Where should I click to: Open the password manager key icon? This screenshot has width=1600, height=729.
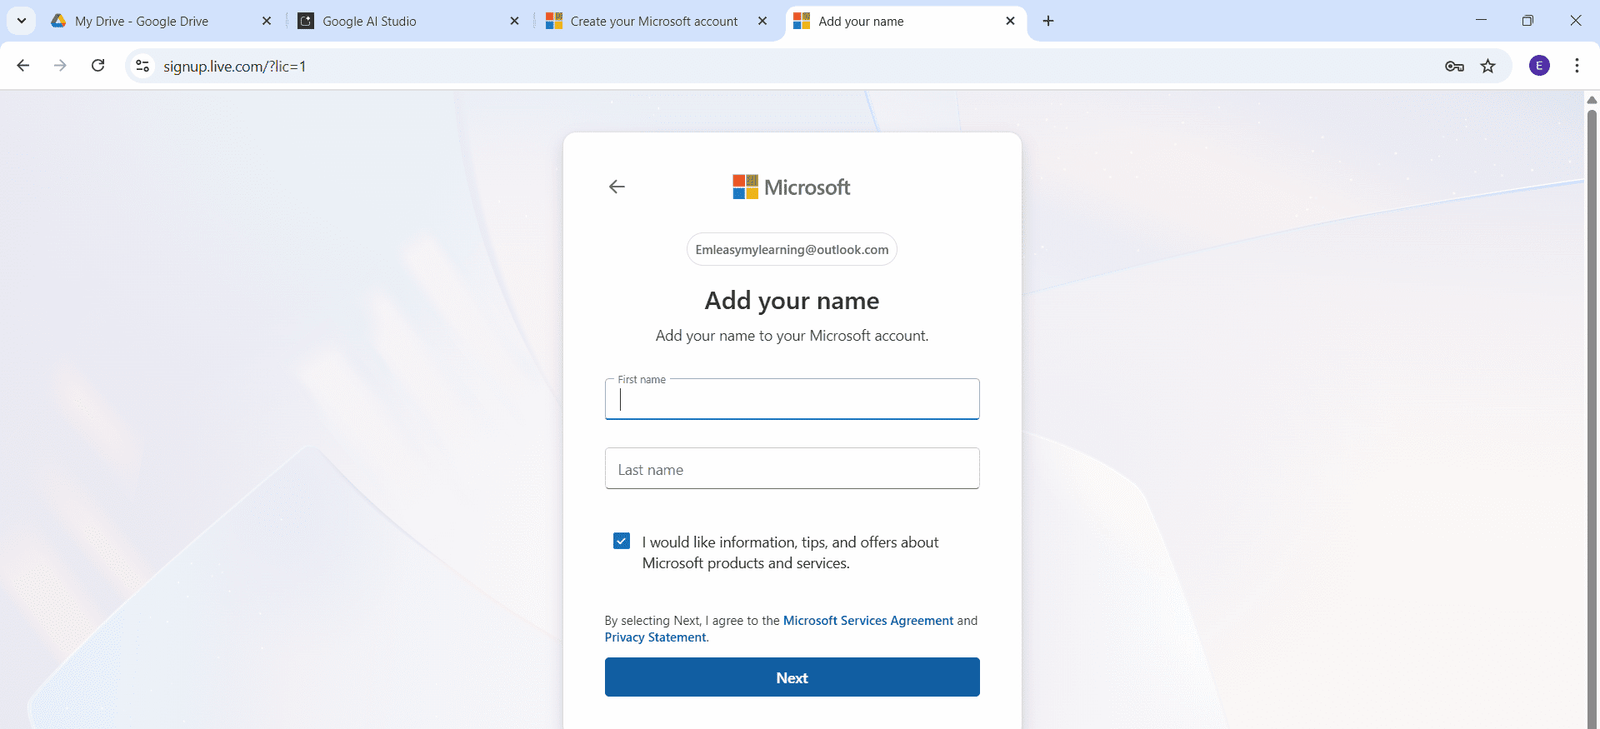pos(1454,66)
